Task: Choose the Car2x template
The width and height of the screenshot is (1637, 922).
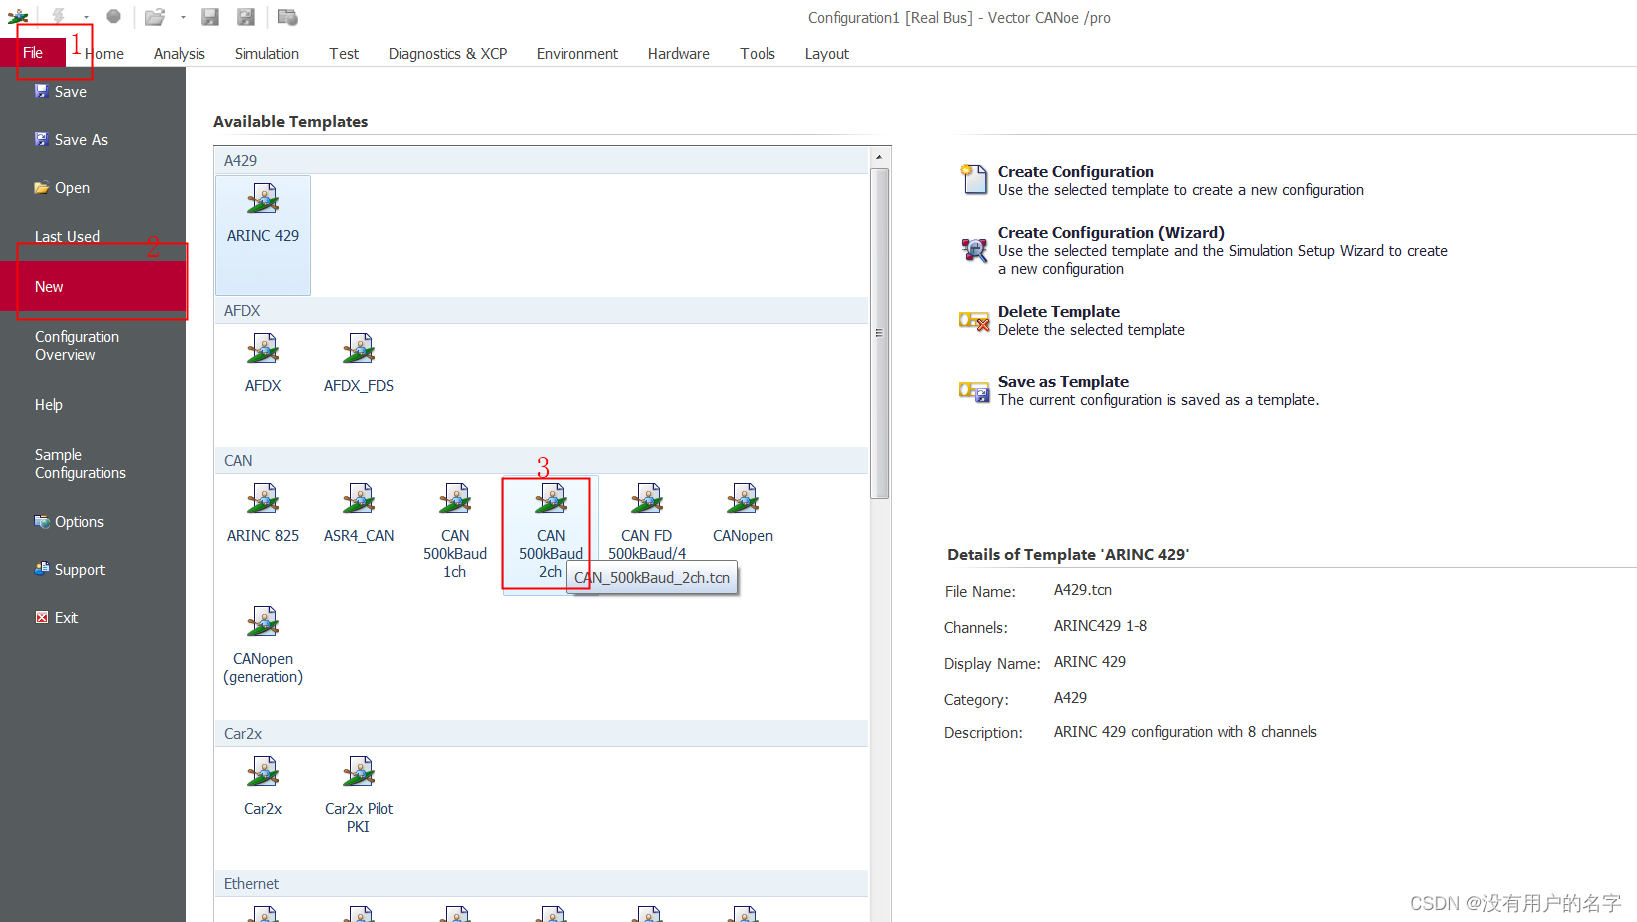Action: [x=263, y=786]
